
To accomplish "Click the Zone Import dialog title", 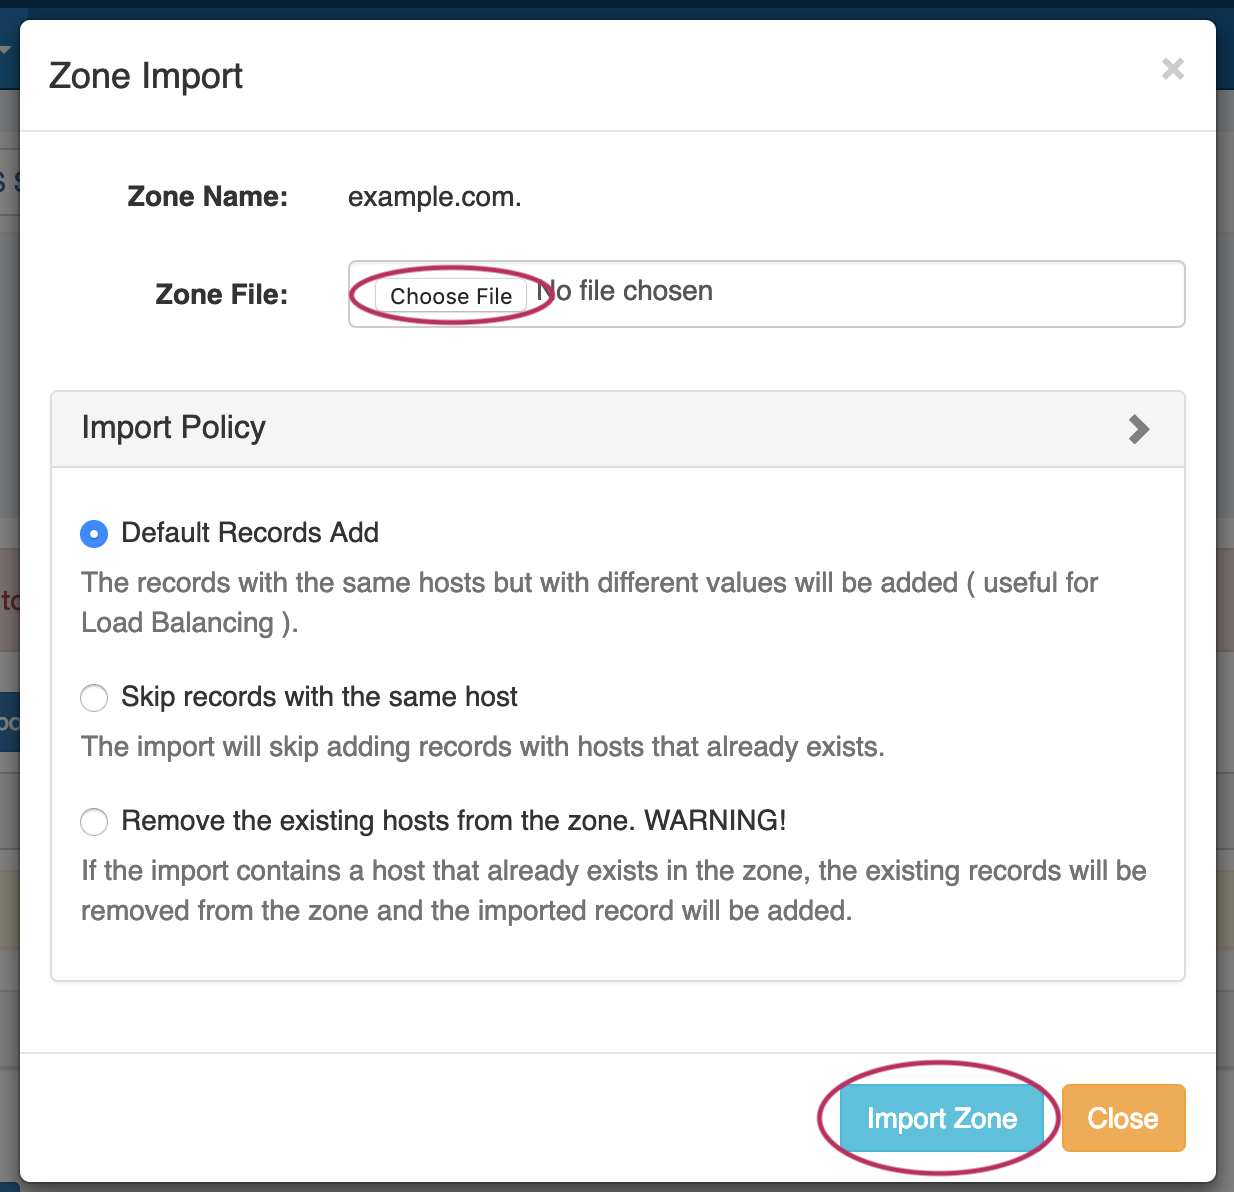I will click(146, 76).
